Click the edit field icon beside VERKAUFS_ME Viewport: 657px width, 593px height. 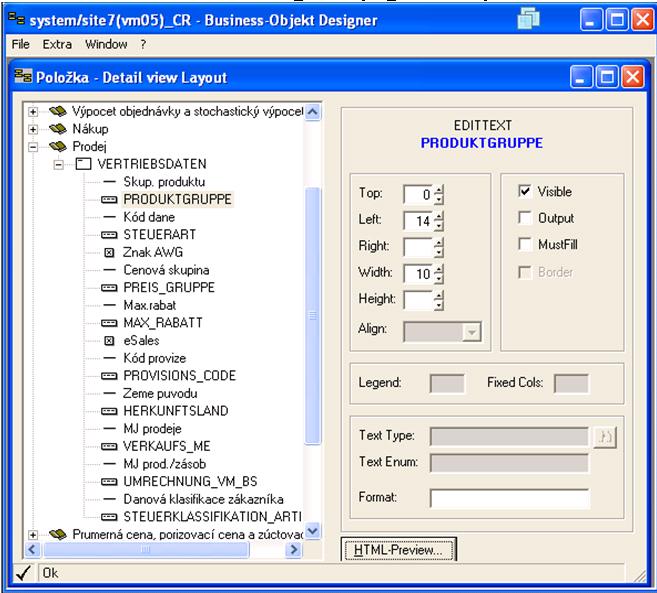pyautogui.click(x=109, y=446)
